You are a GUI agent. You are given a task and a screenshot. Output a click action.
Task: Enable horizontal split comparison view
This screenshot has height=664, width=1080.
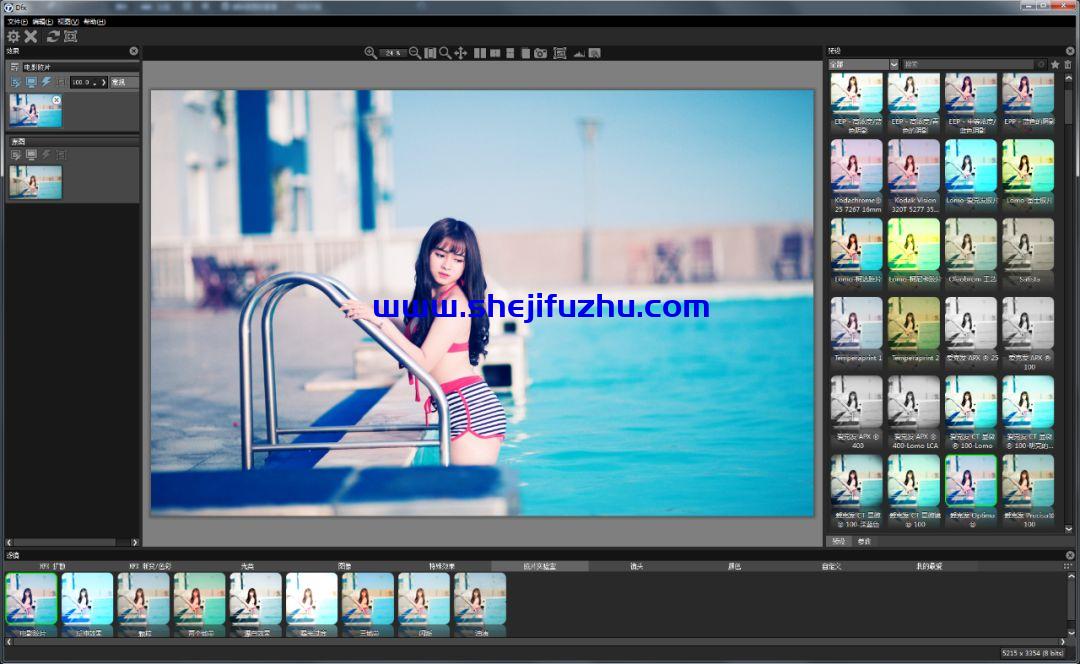point(510,53)
